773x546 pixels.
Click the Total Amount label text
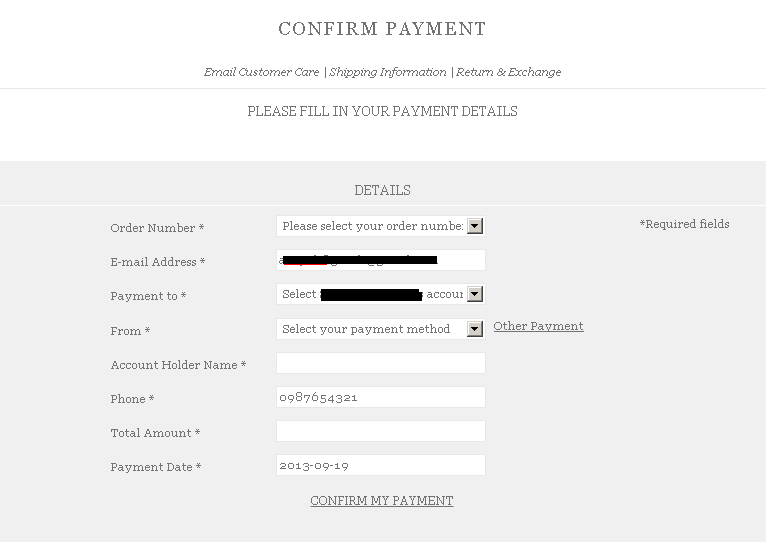(155, 433)
